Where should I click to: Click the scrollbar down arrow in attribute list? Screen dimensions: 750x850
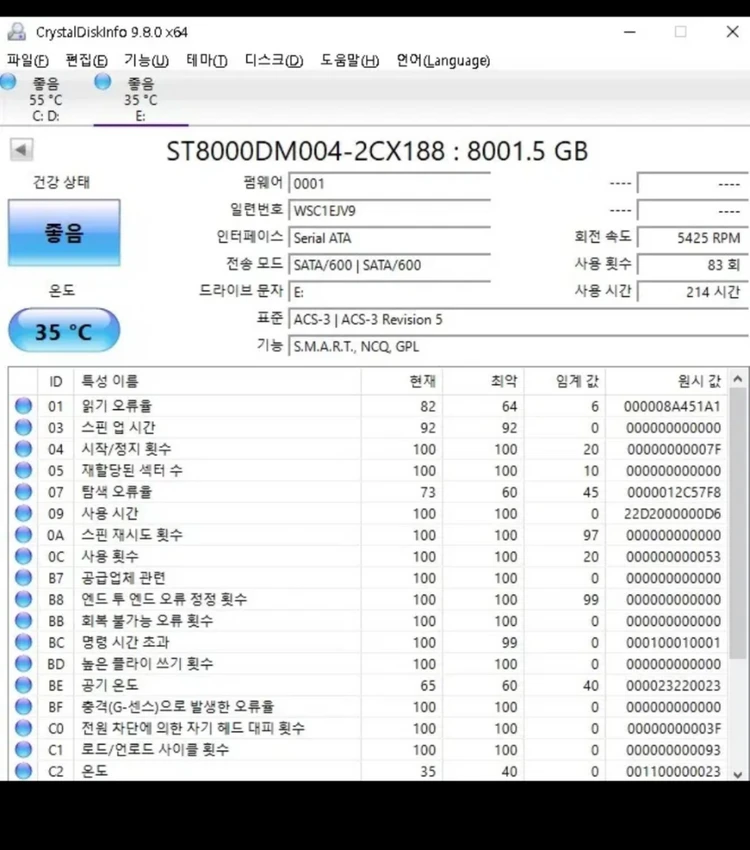(x=738, y=774)
